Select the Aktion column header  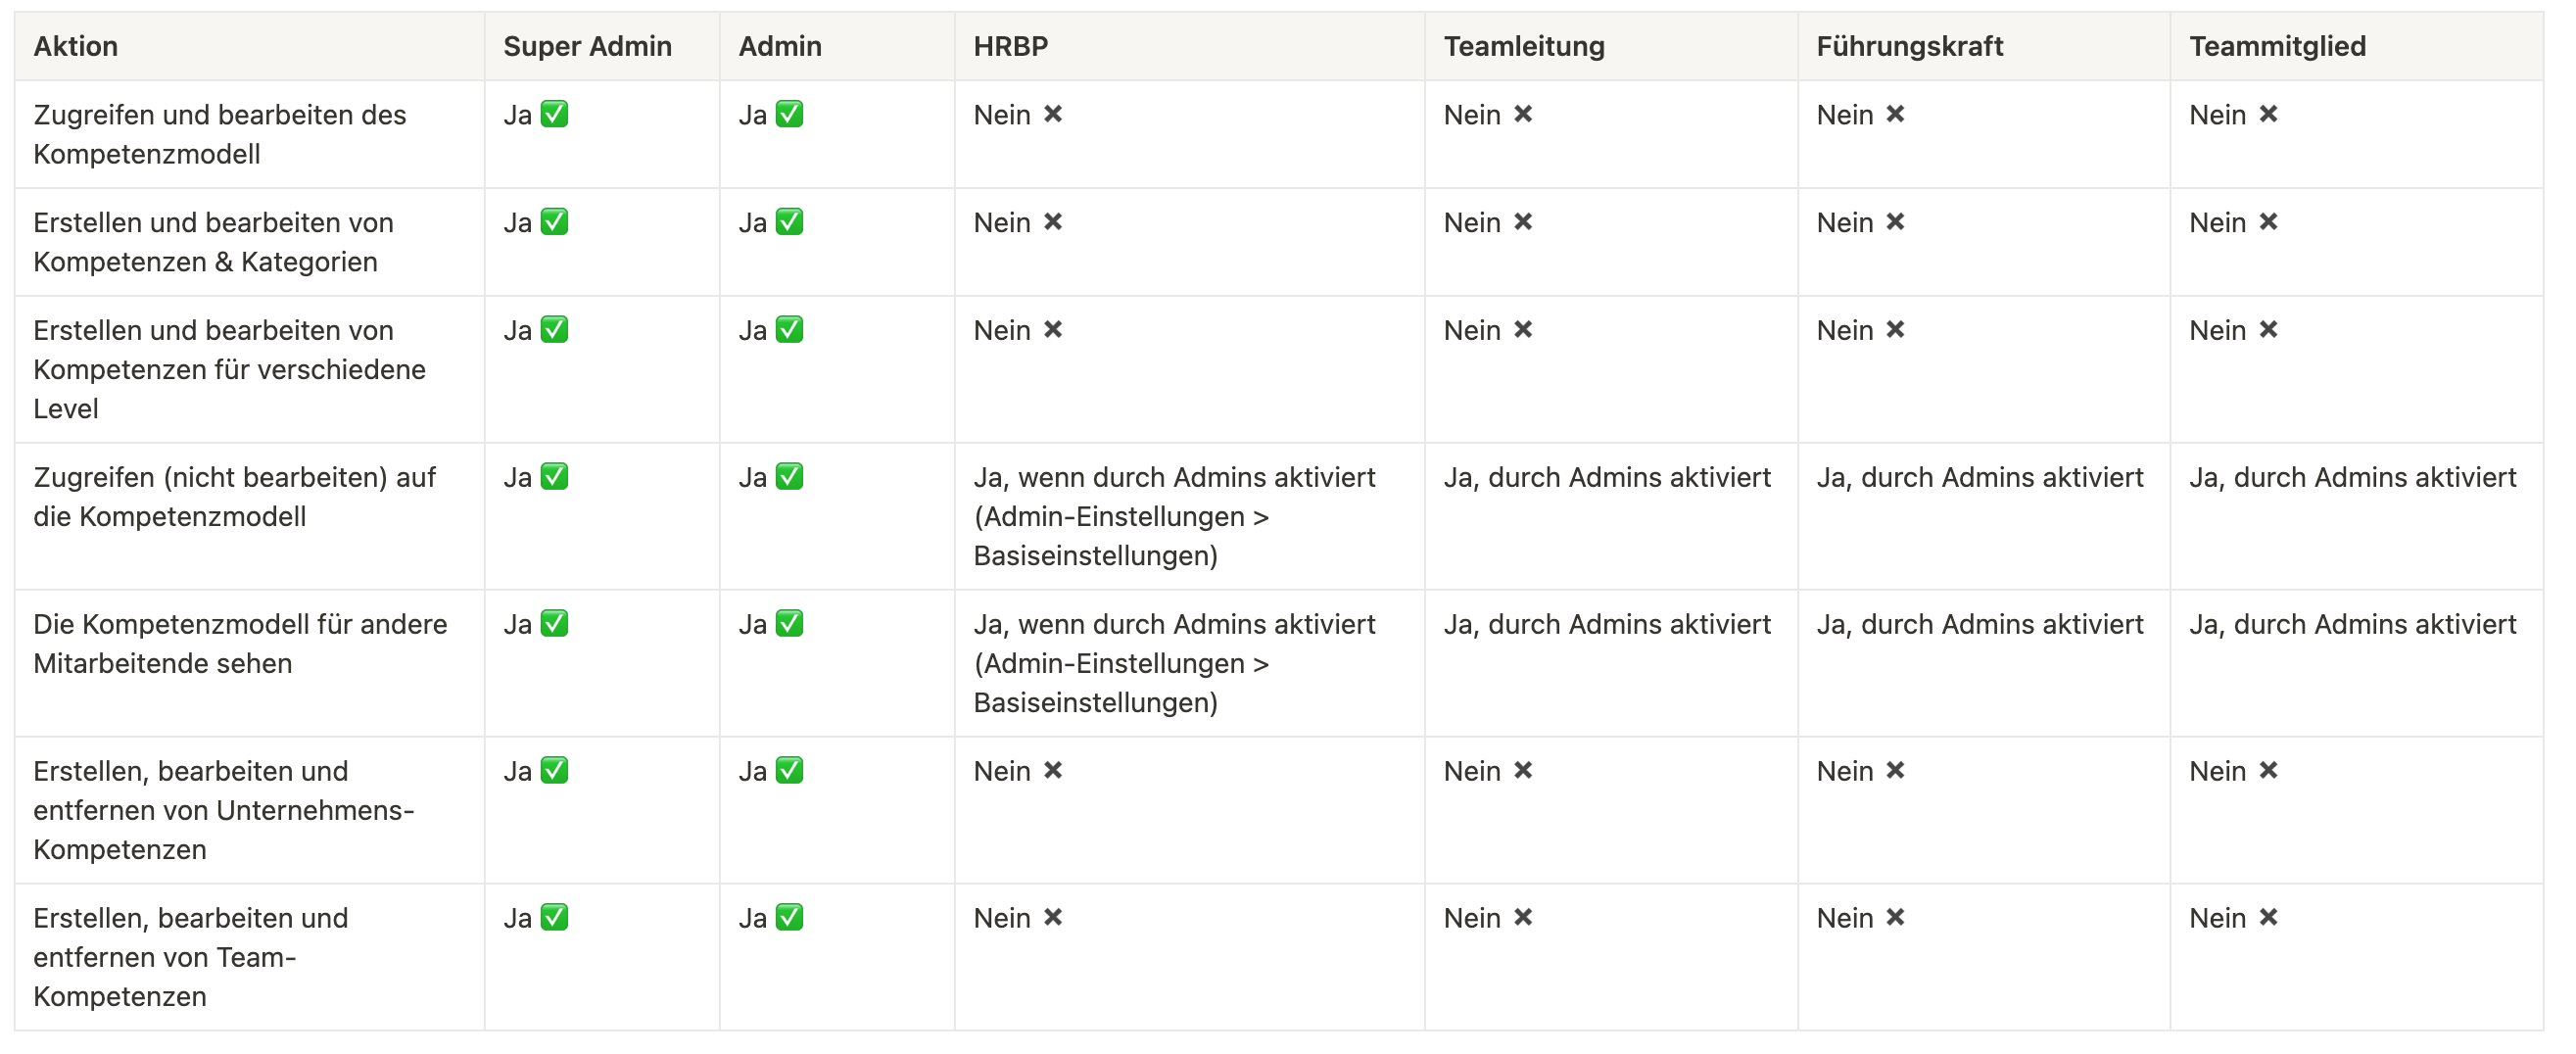(x=76, y=46)
